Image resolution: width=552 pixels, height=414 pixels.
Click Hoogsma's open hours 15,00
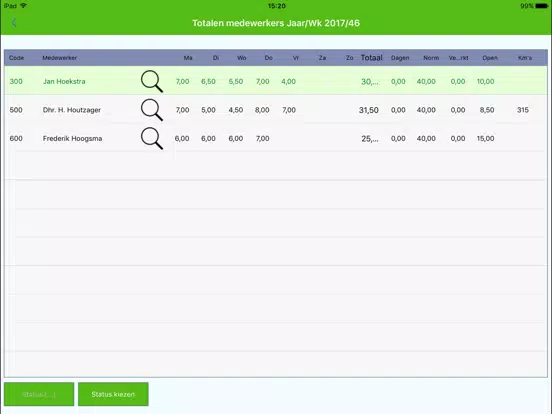point(485,138)
